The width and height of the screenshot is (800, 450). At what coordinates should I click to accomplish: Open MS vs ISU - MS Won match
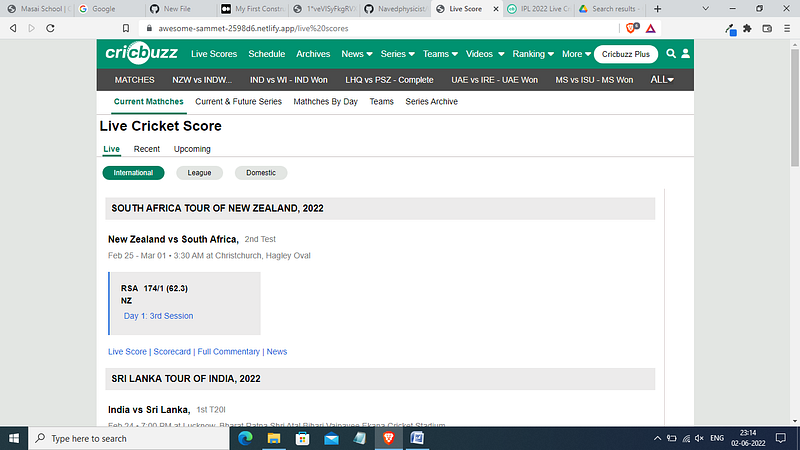click(x=594, y=80)
